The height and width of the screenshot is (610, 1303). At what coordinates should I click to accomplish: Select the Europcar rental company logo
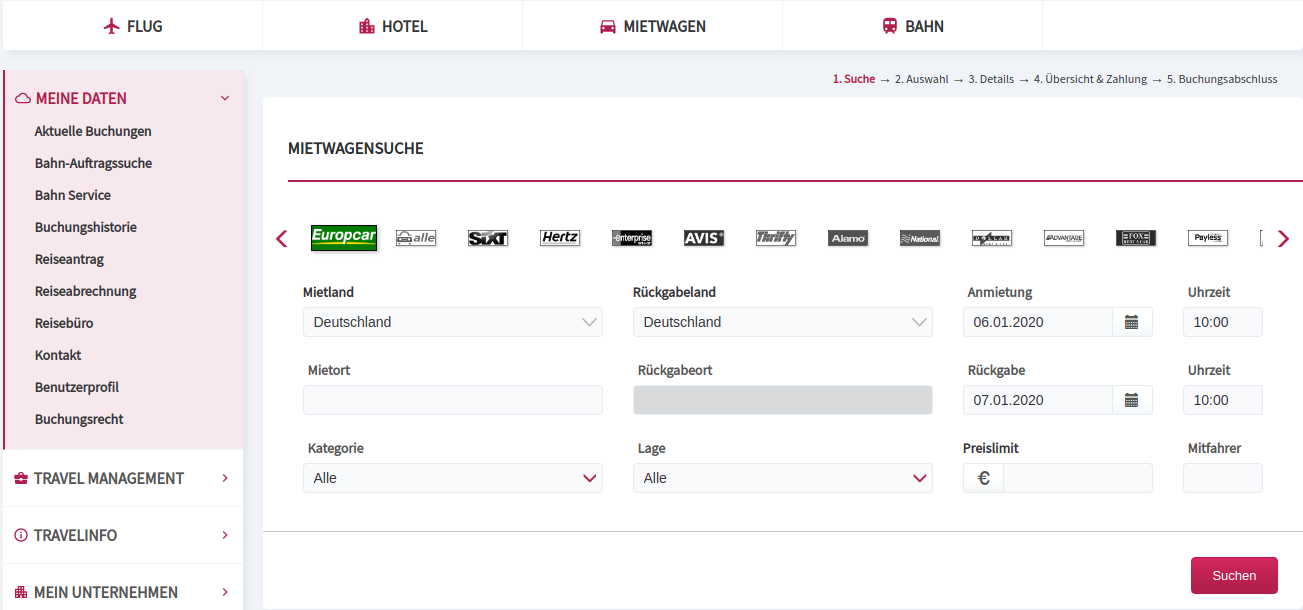pyautogui.click(x=344, y=238)
